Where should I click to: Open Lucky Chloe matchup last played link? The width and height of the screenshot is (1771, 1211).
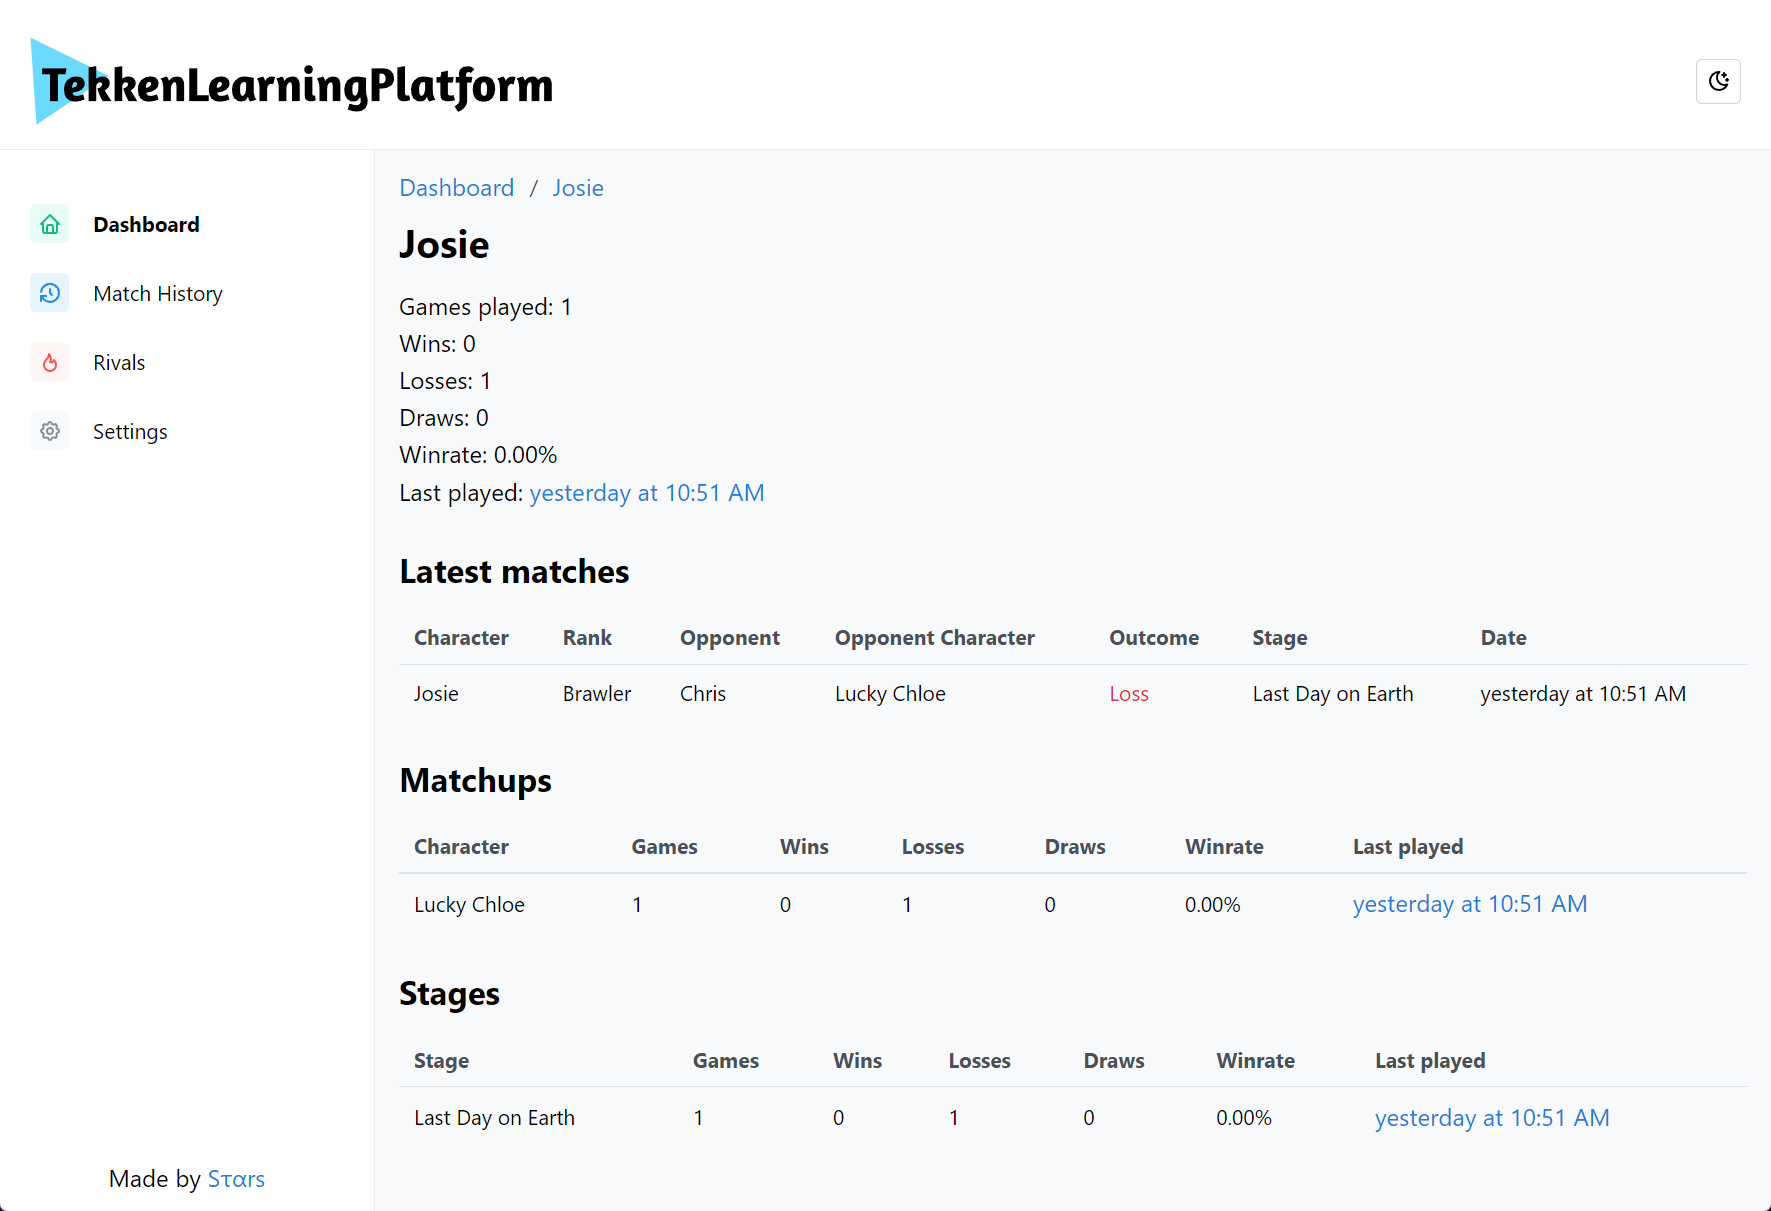click(1470, 904)
